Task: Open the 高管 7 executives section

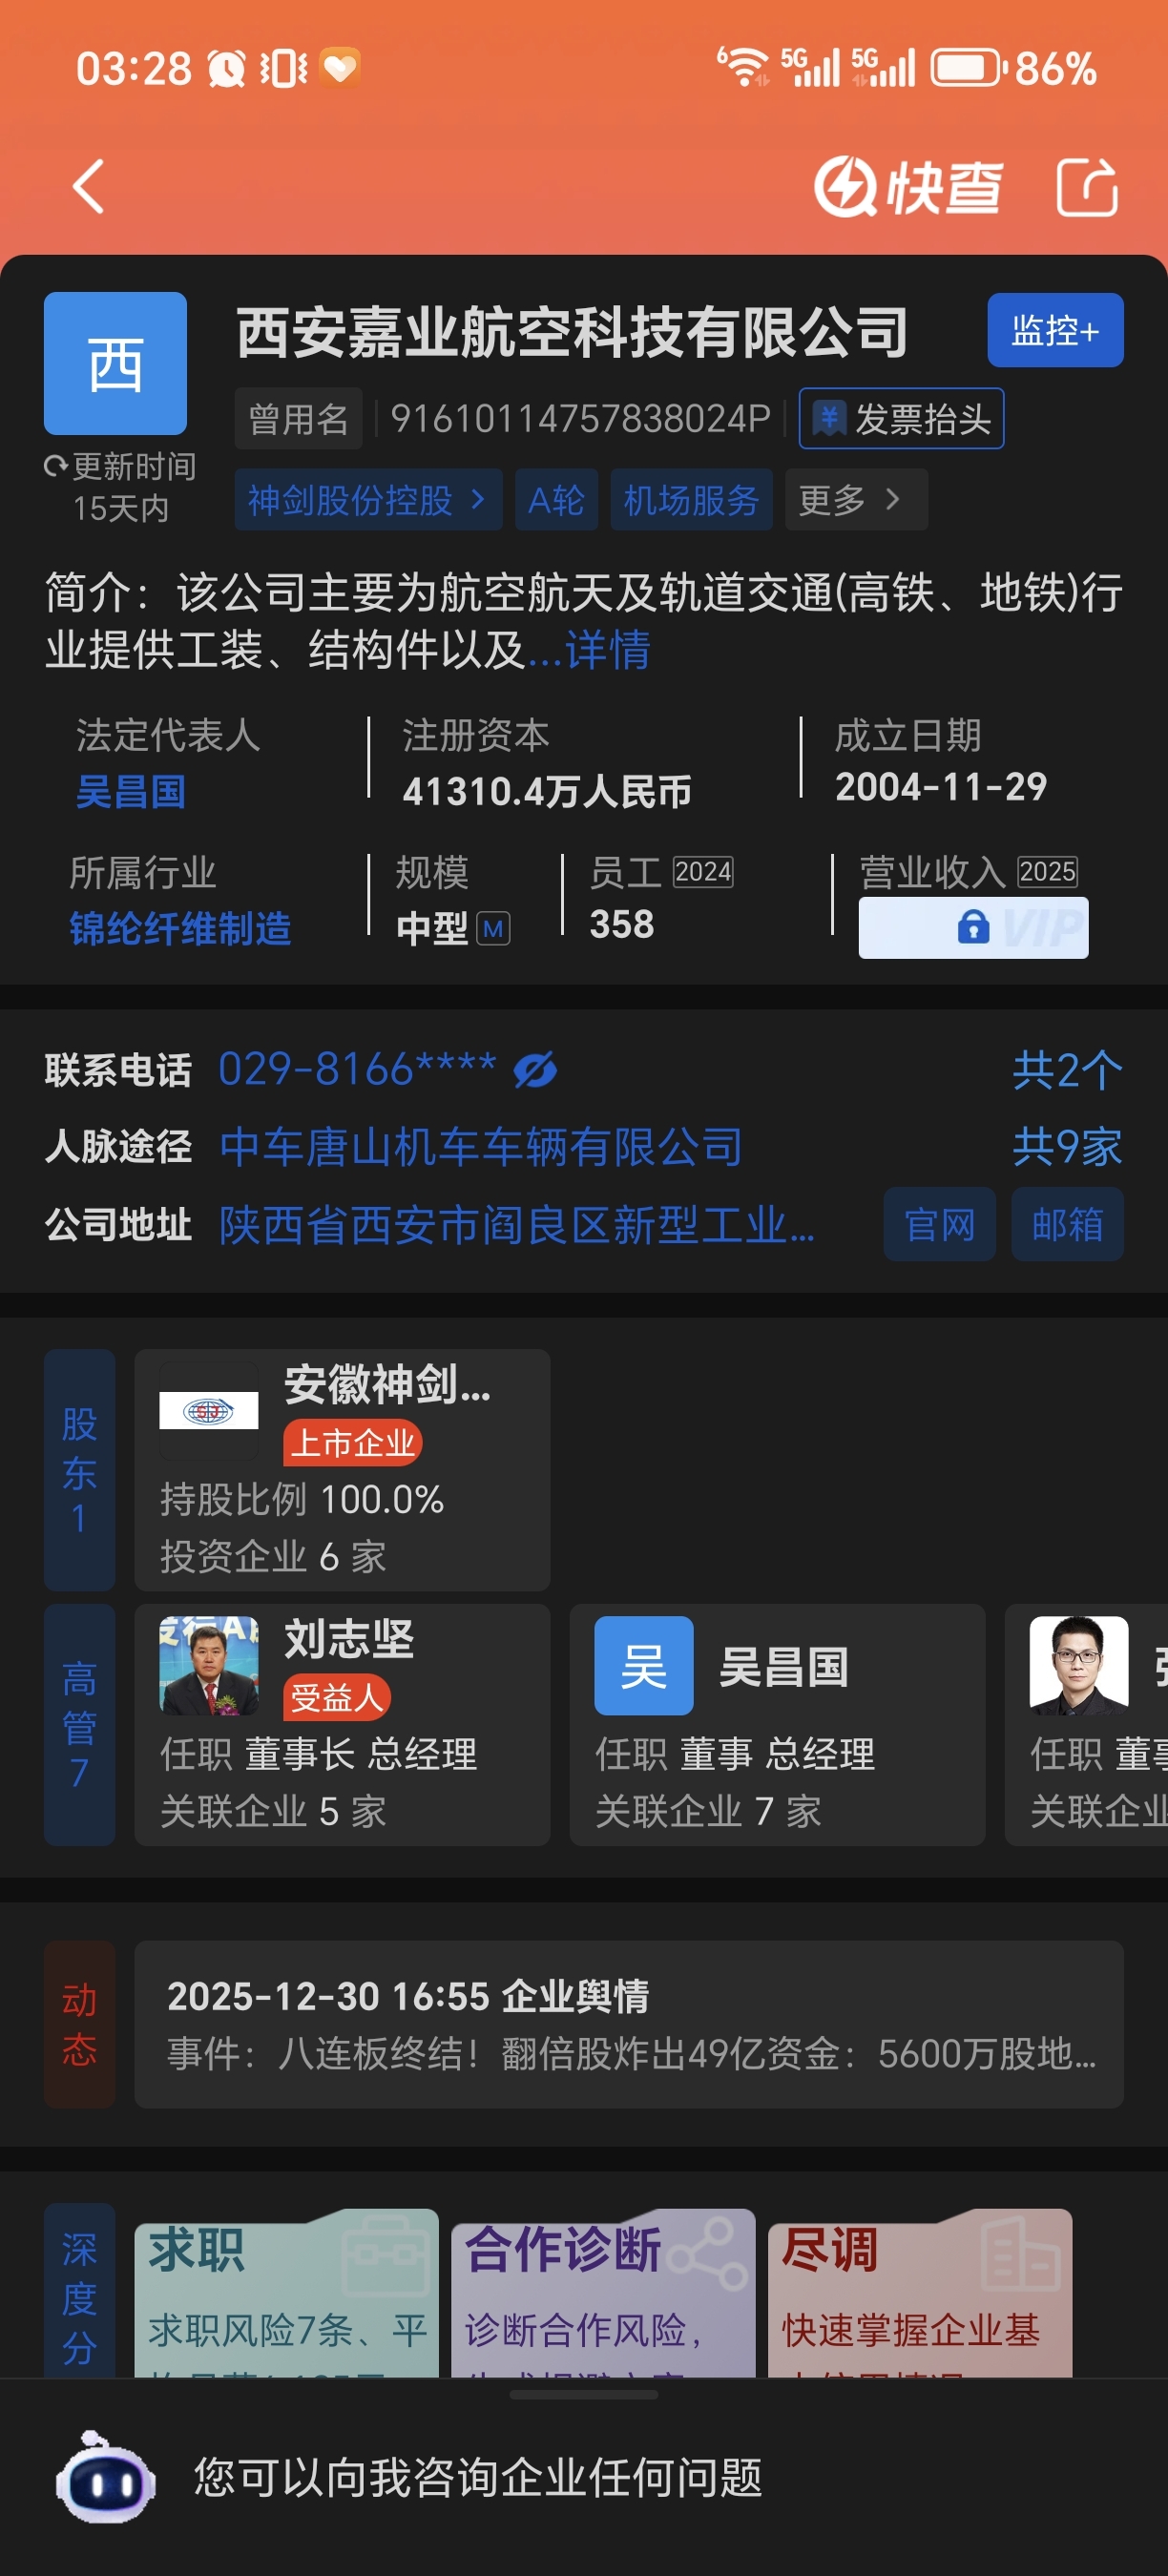Action: coord(79,1725)
